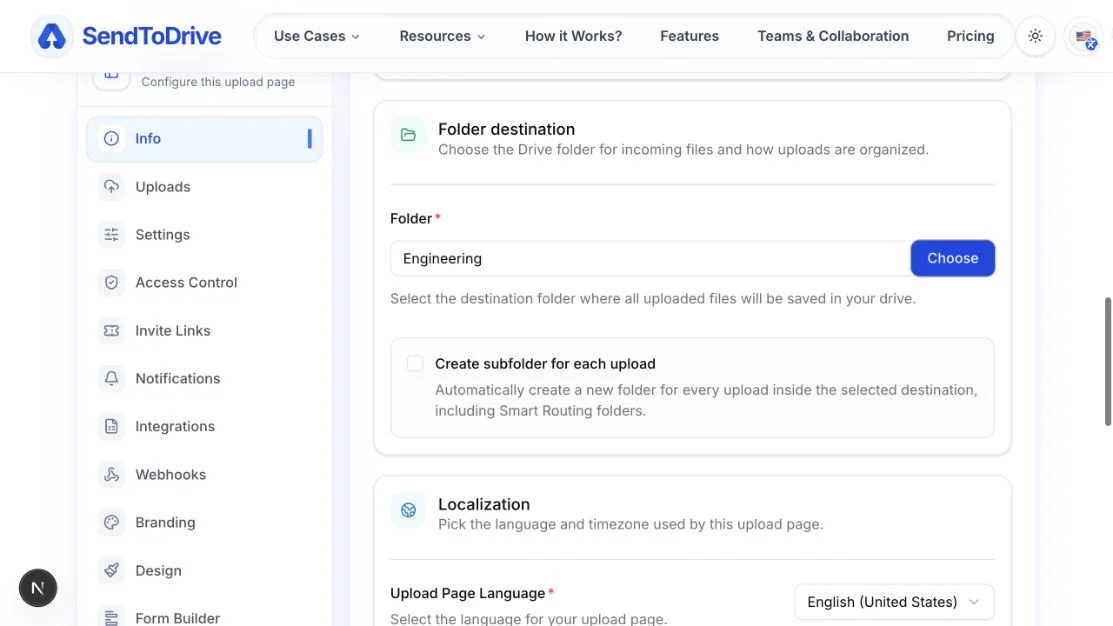Click the Design brush icon
Viewport: 1113px width, 626px height.
point(111,571)
